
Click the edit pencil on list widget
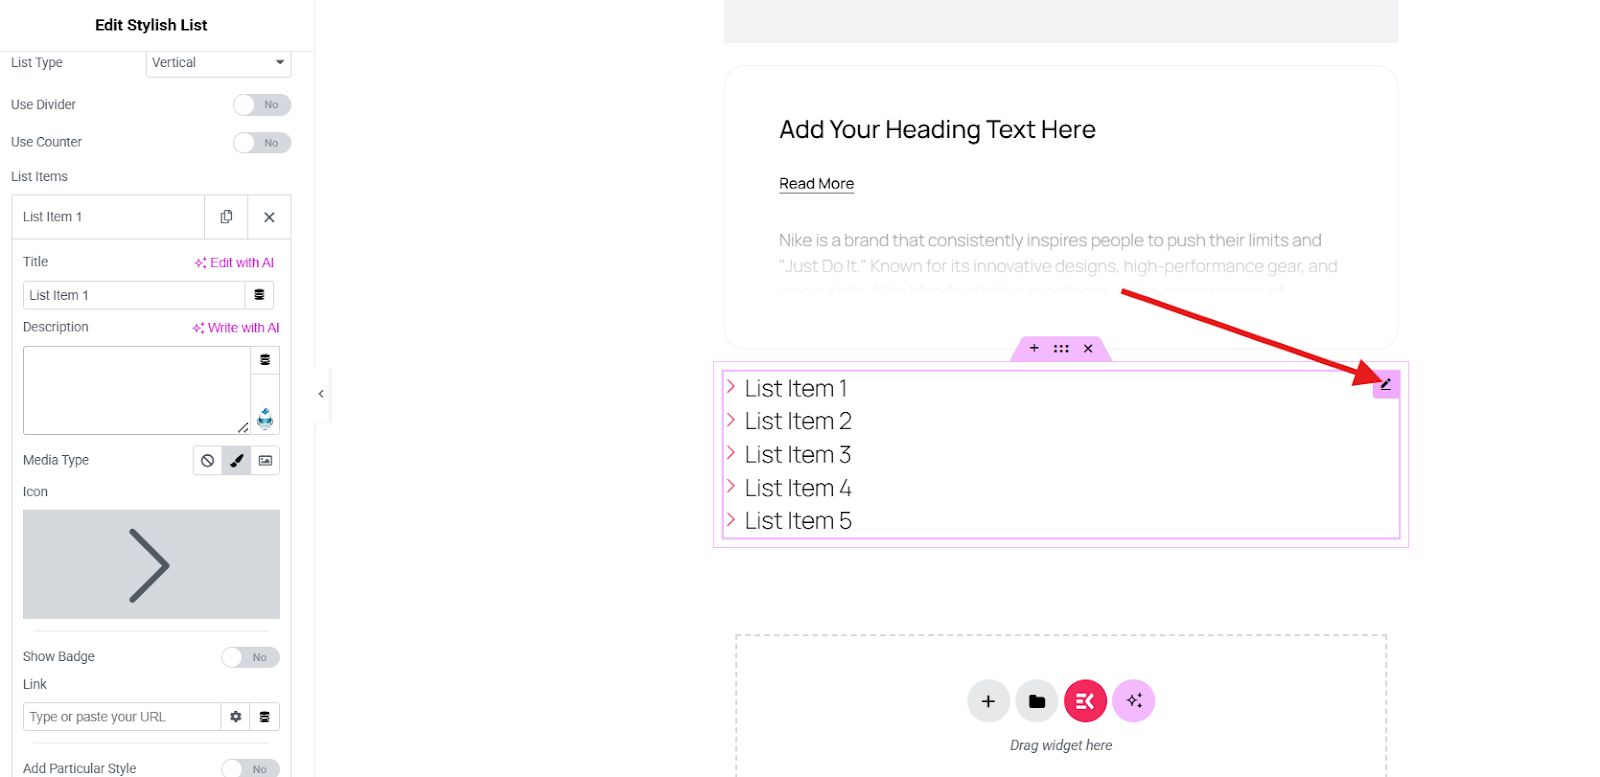tap(1386, 384)
